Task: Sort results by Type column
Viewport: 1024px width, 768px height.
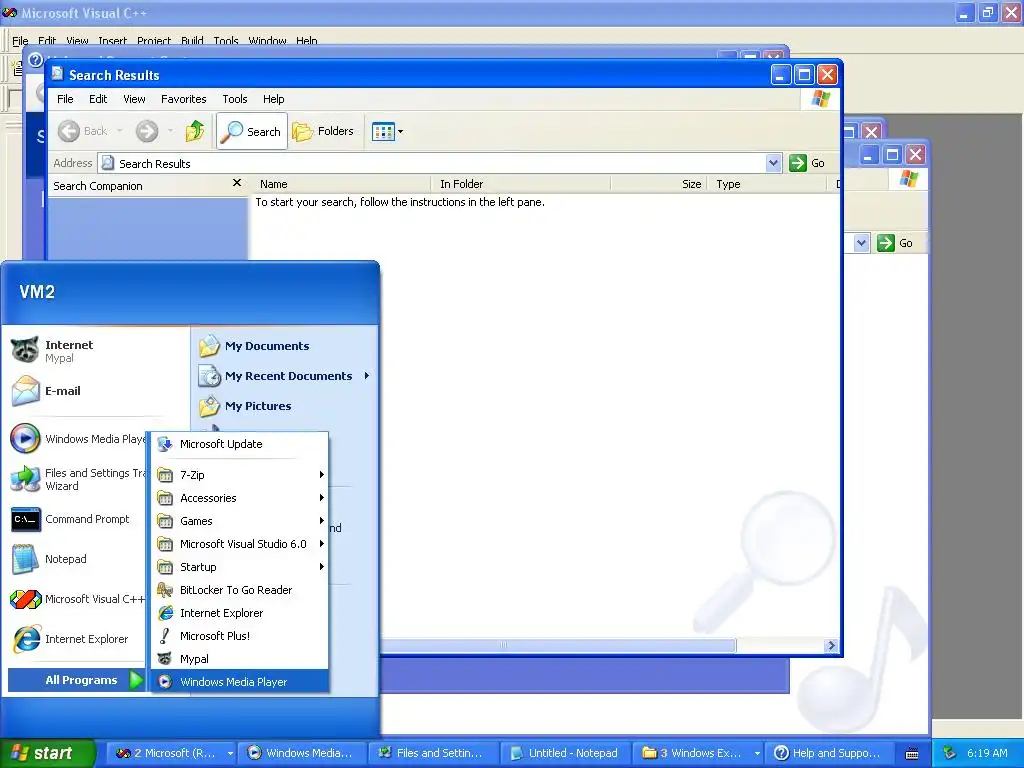Action: pos(767,184)
